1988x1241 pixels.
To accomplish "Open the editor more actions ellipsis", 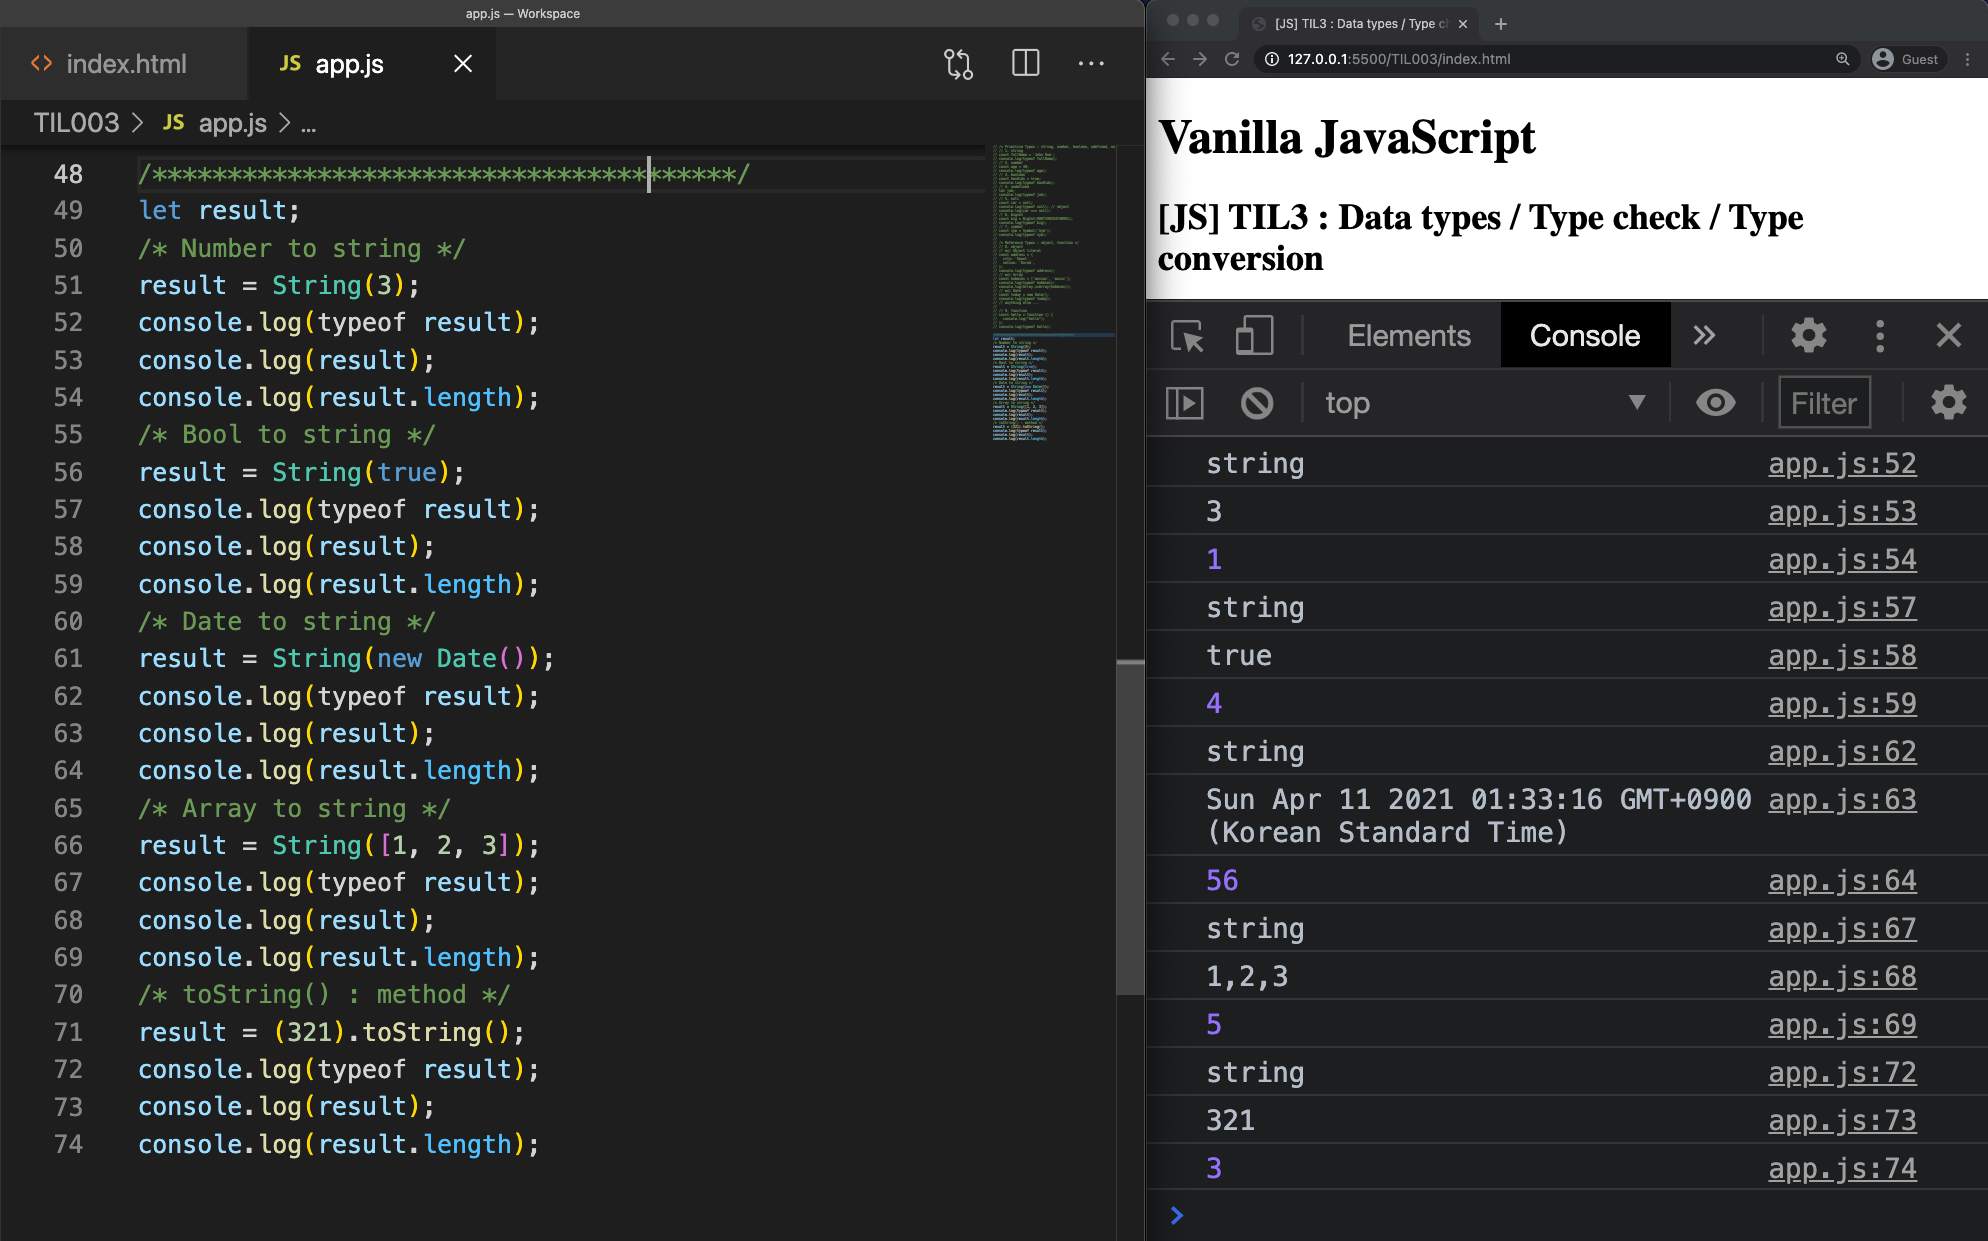I will [1091, 64].
